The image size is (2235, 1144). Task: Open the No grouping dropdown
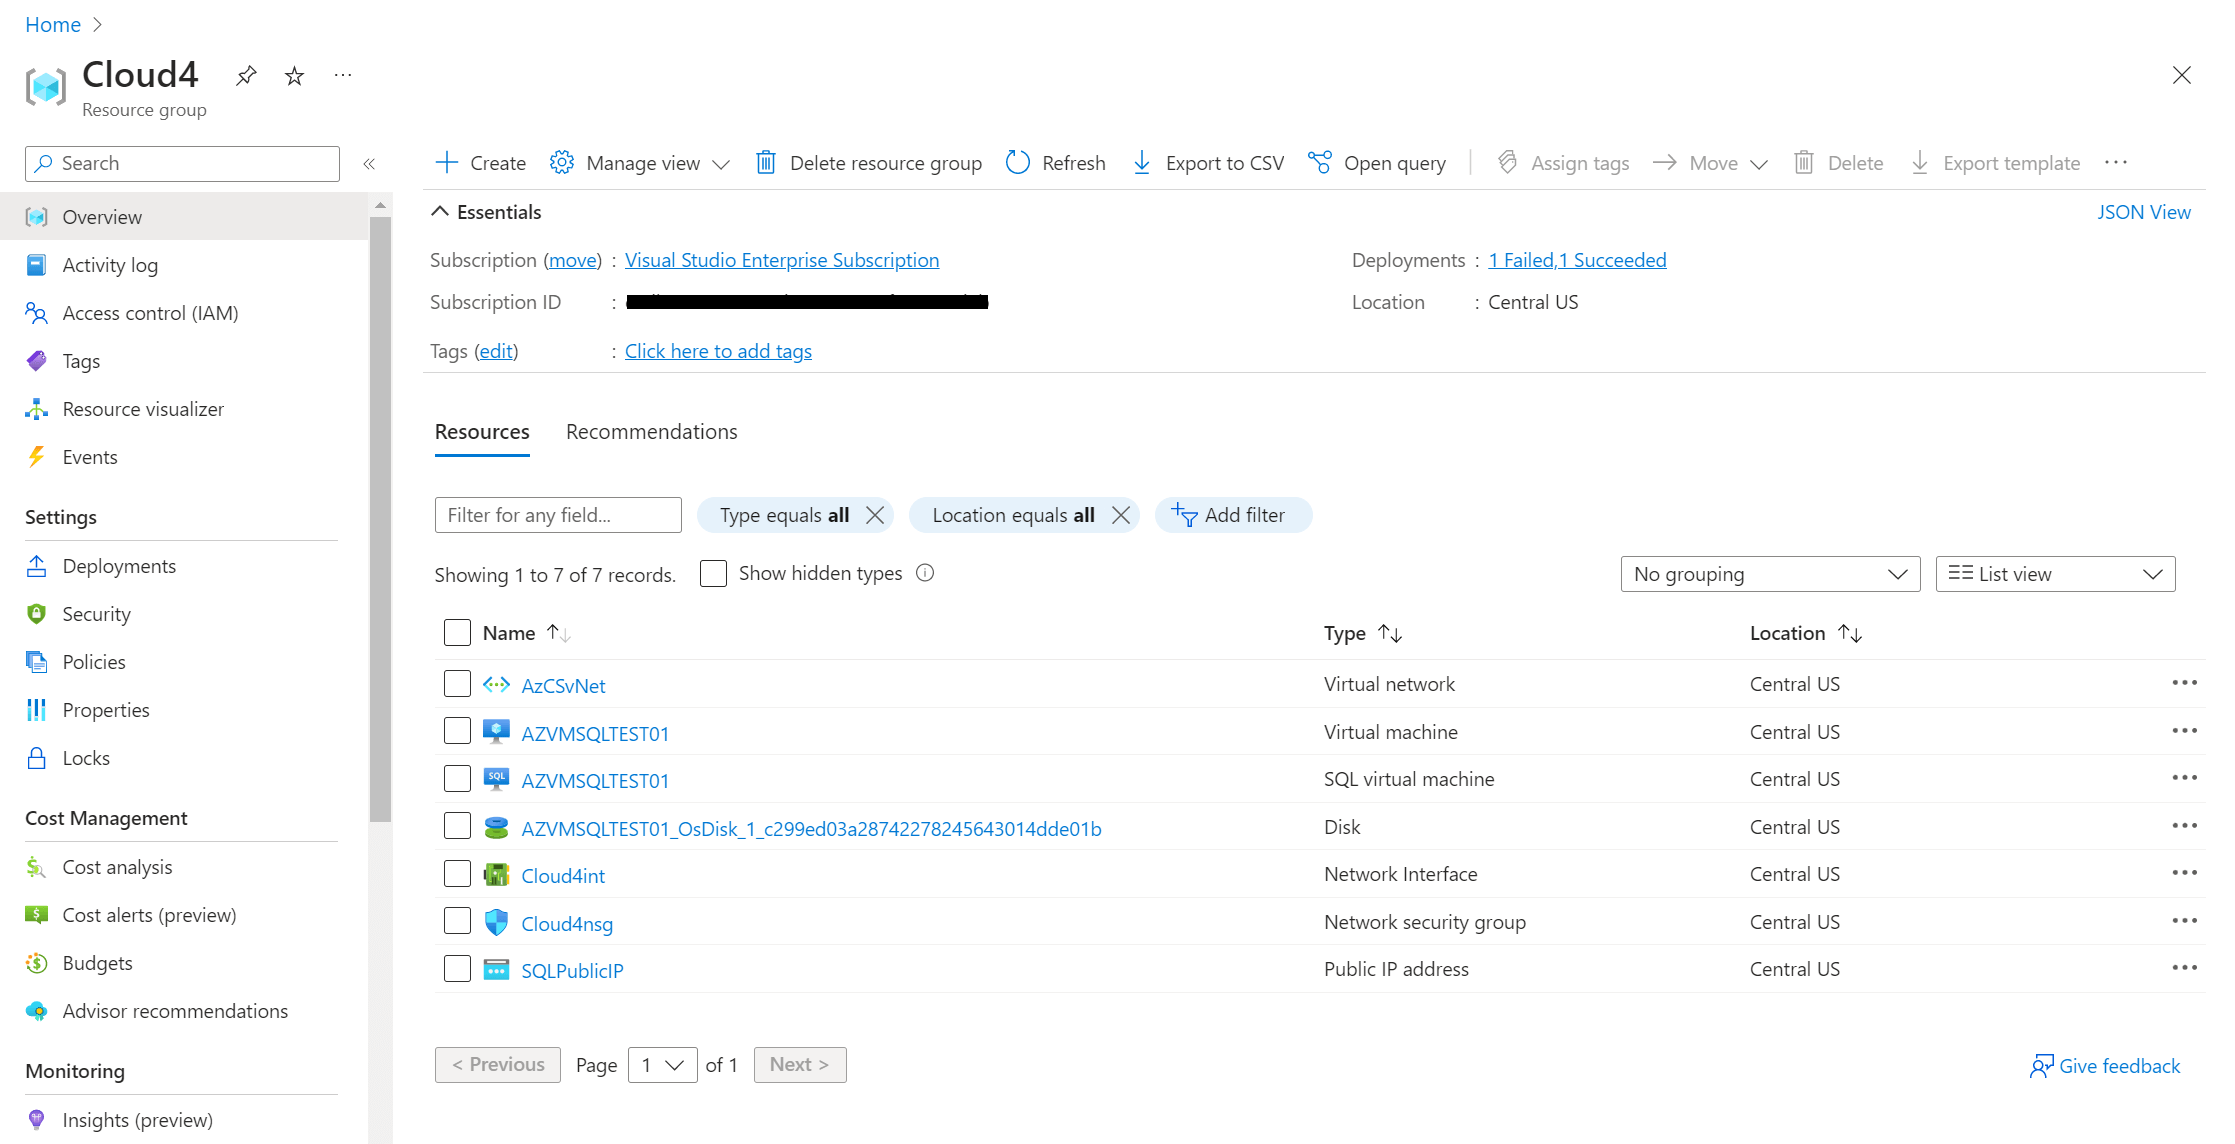1770,574
